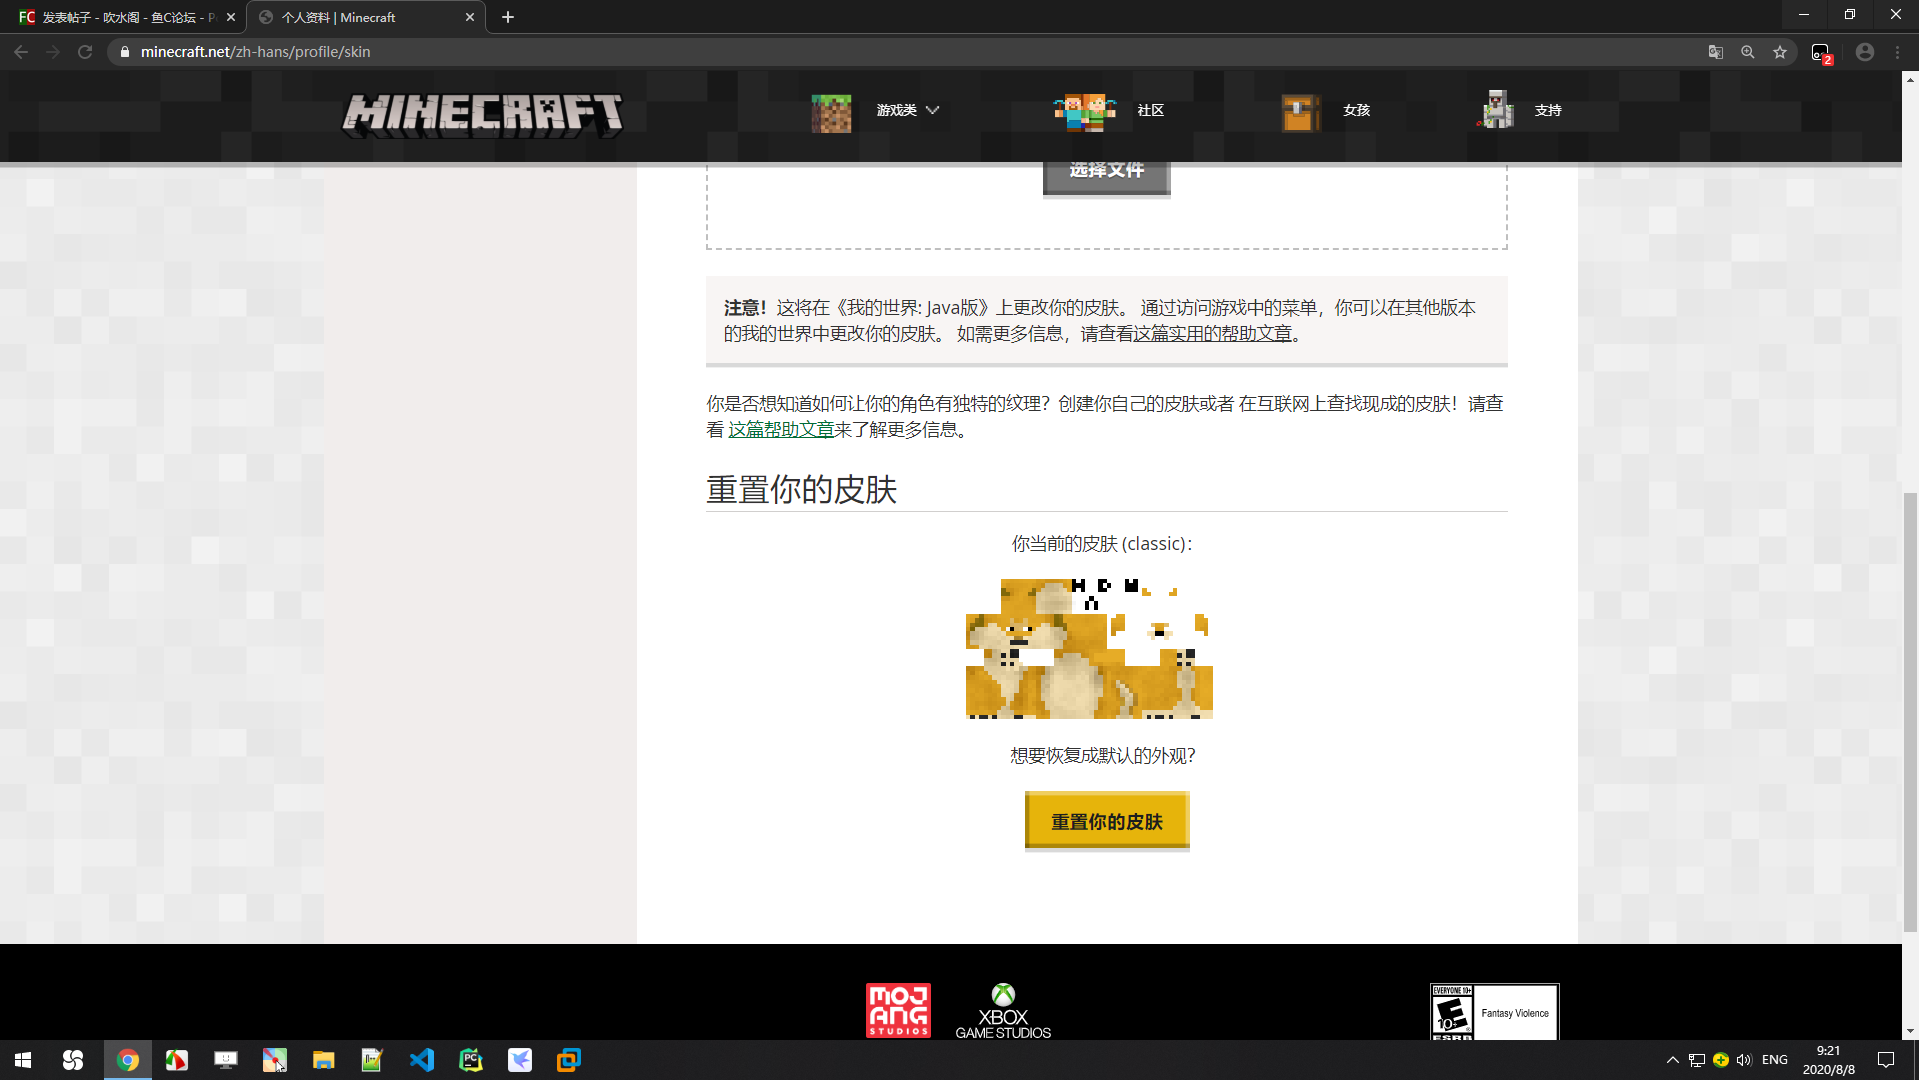Open PyCharm from the taskbar
Screen dimensions: 1919x1080
click(471, 1060)
